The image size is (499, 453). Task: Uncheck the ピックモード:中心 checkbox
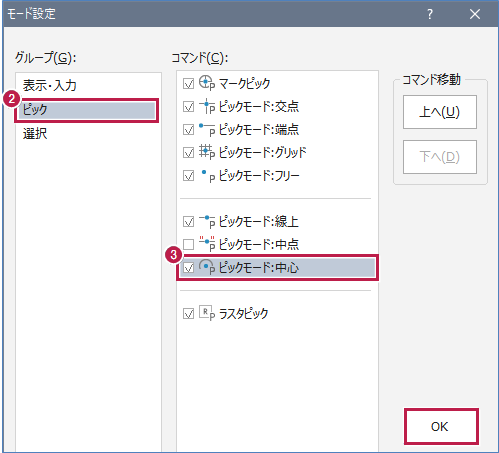coord(189,268)
